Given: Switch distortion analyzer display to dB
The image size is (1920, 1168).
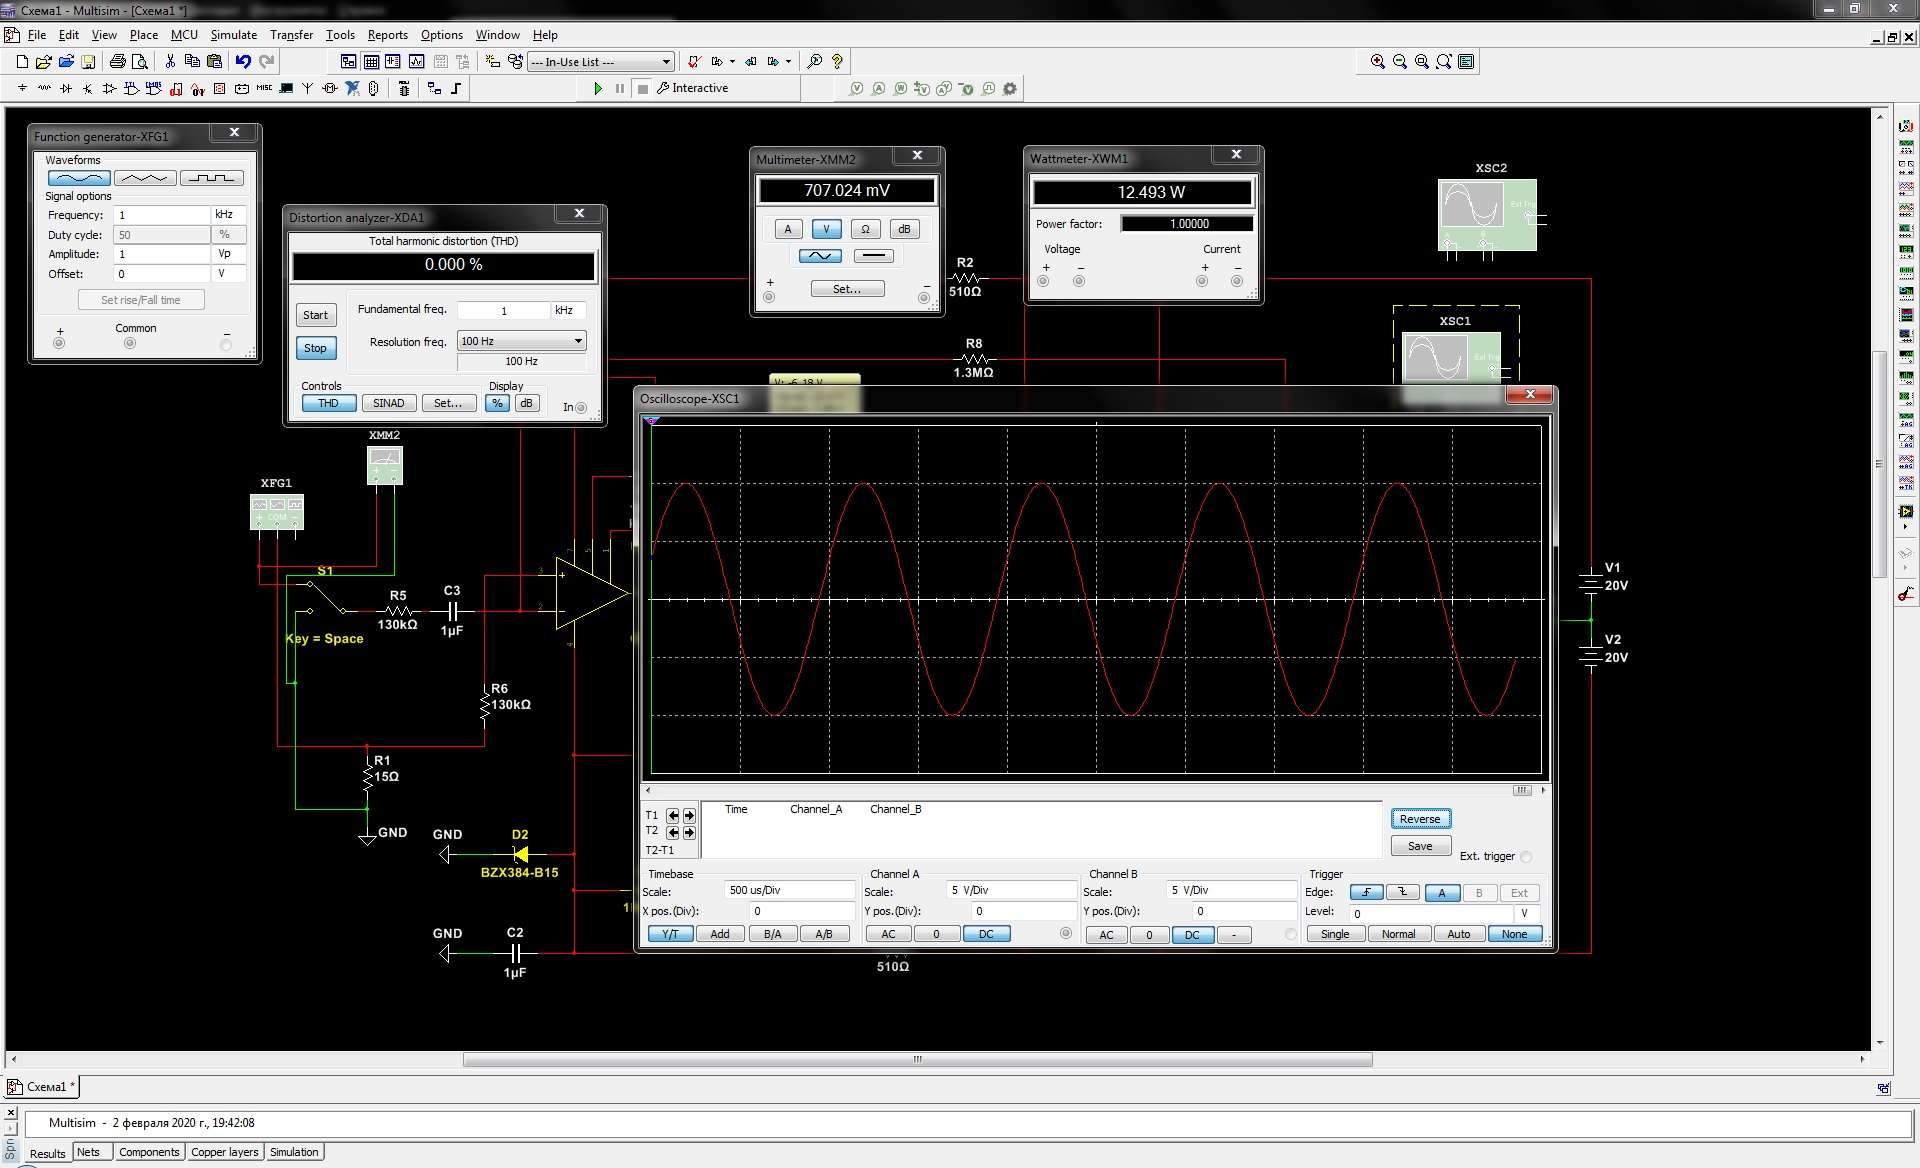Looking at the screenshot, I should coord(526,403).
